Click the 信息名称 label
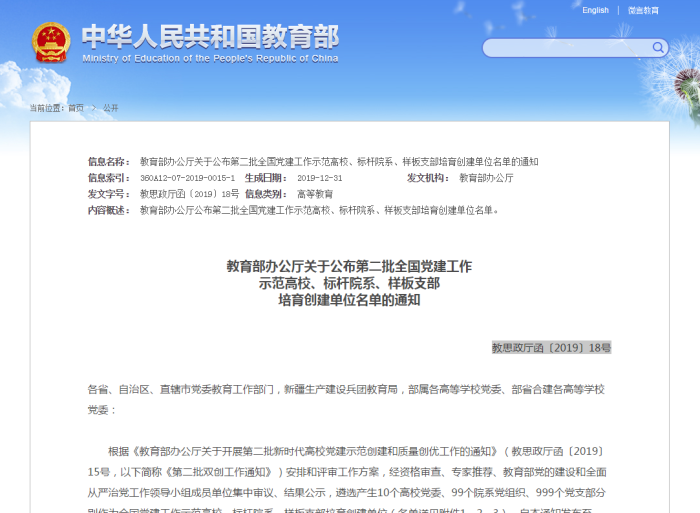This screenshot has width=700, height=513. click(x=108, y=162)
